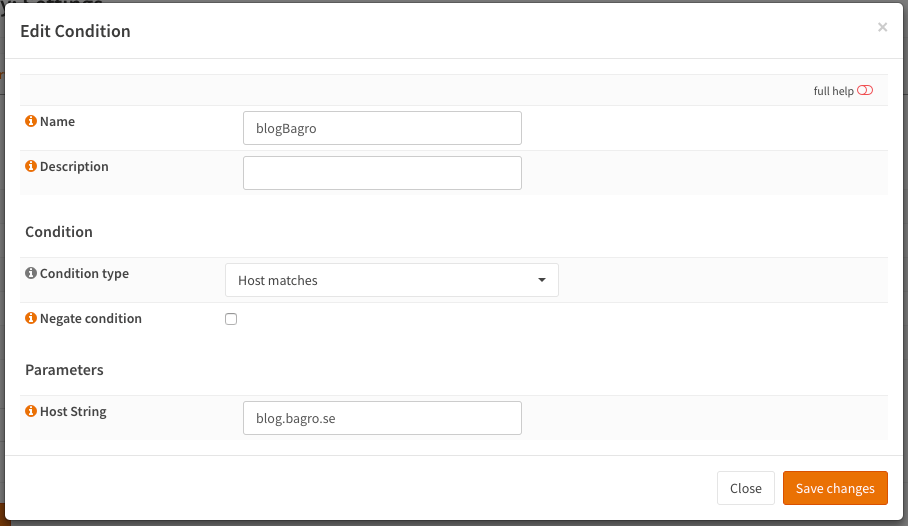Click the Host String field with blog.bagro.se
Screen dimensions: 908x526
point(382,418)
